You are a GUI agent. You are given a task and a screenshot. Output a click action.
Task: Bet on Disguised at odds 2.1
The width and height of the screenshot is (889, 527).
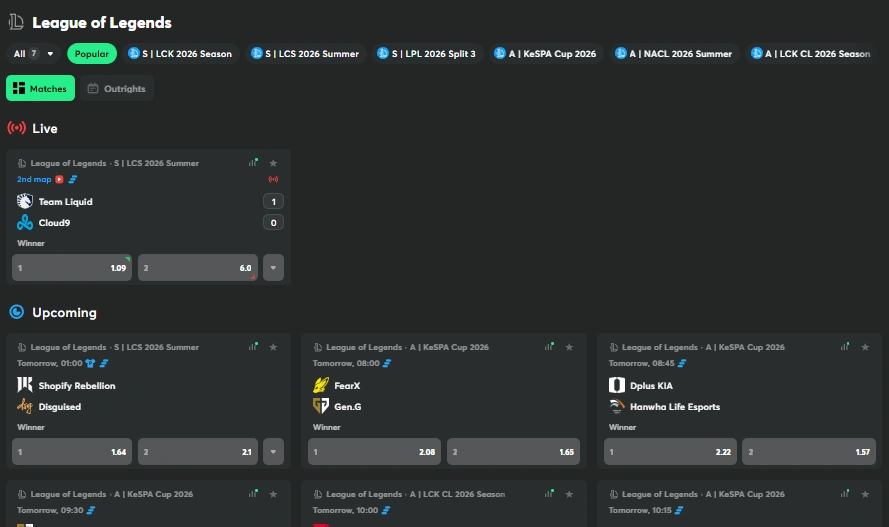[x=198, y=452]
